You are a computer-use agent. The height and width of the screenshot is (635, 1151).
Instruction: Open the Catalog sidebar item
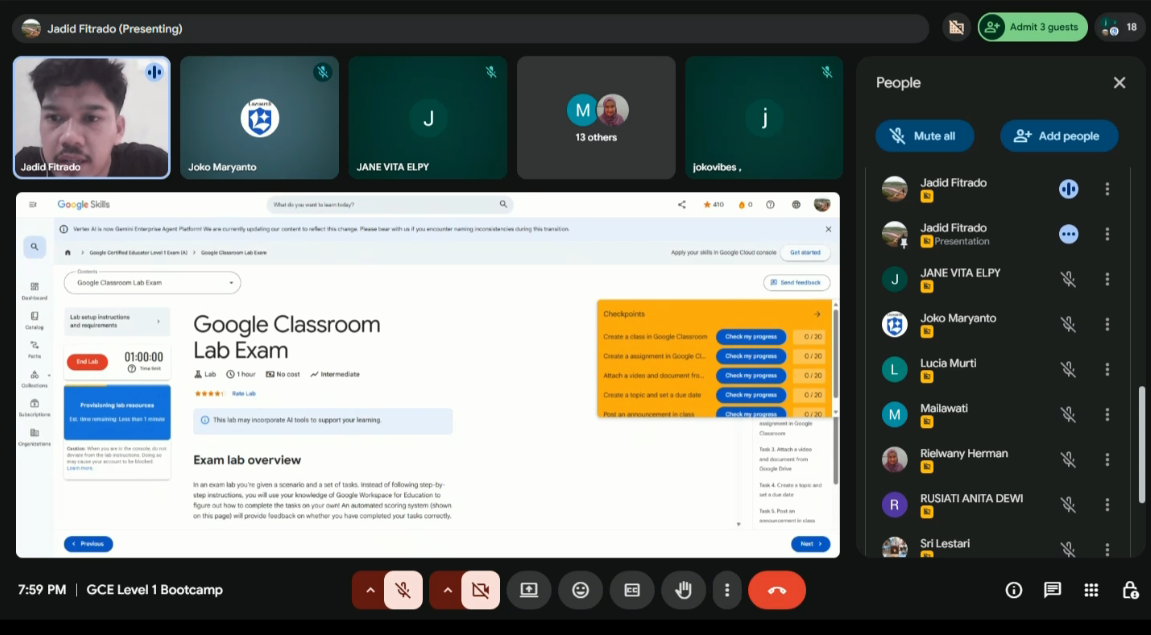(35, 321)
